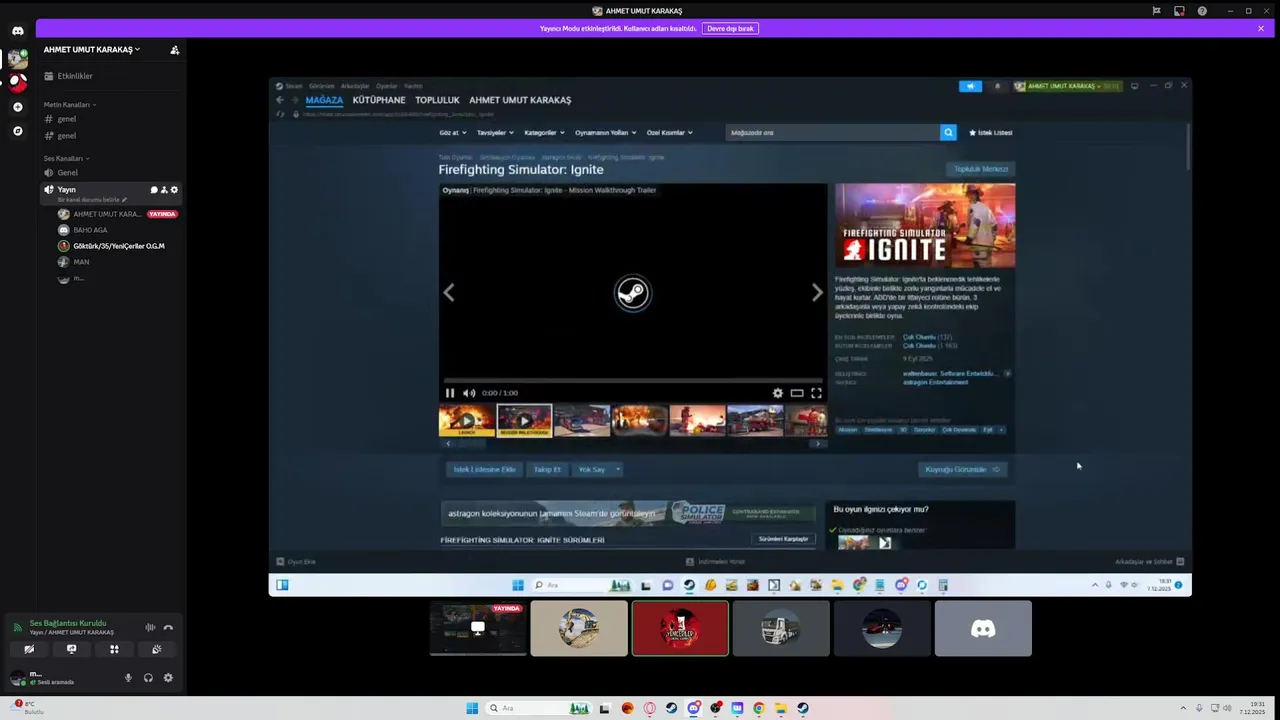Open AHMET UMUT KARAKAŞ profile tab in Steam
Image resolution: width=1280 pixels, height=720 pixels.
click(x=520, y=100)
